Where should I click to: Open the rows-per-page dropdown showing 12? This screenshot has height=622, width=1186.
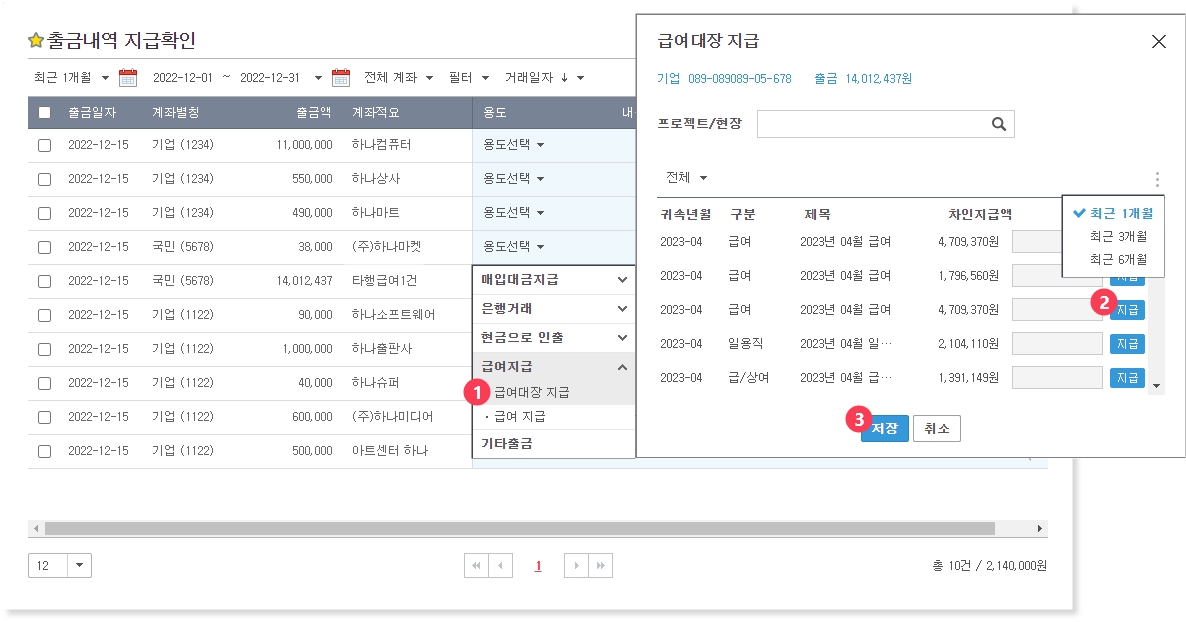point(80,566)
